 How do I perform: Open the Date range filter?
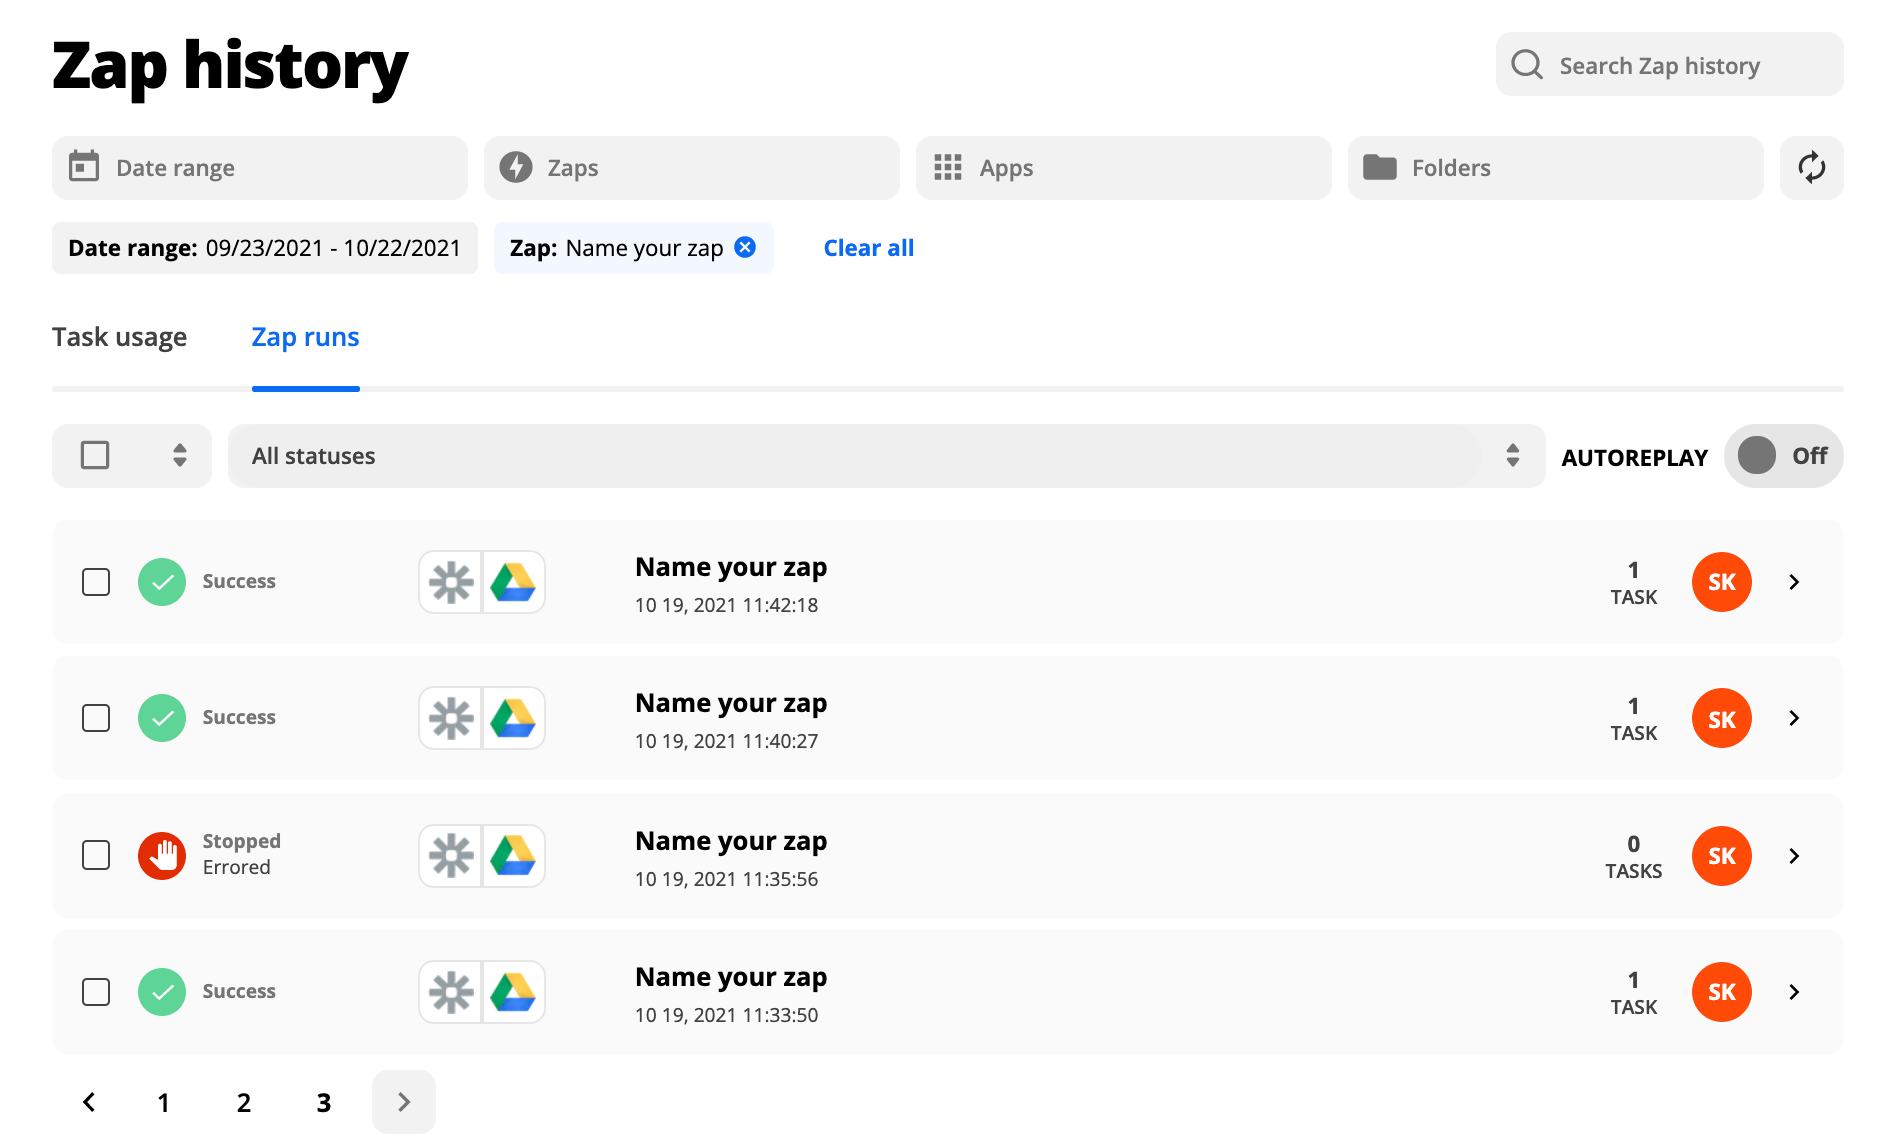260,168
